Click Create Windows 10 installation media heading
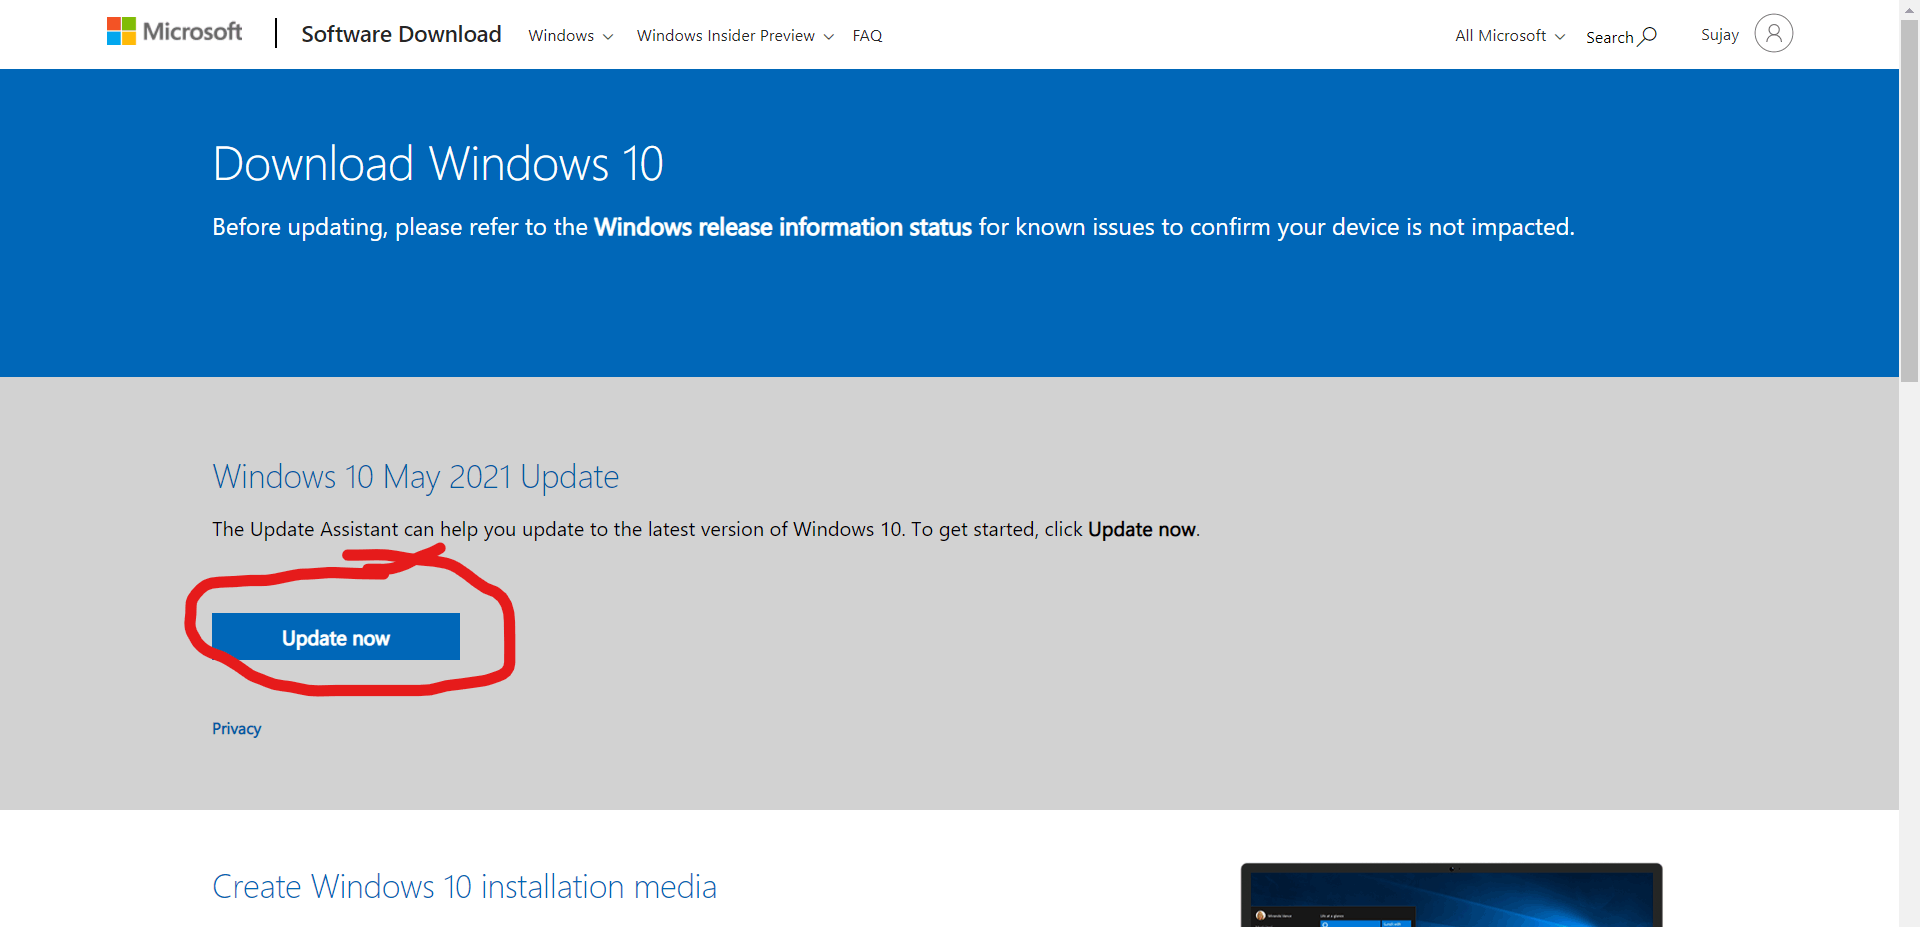 point(464,887)
